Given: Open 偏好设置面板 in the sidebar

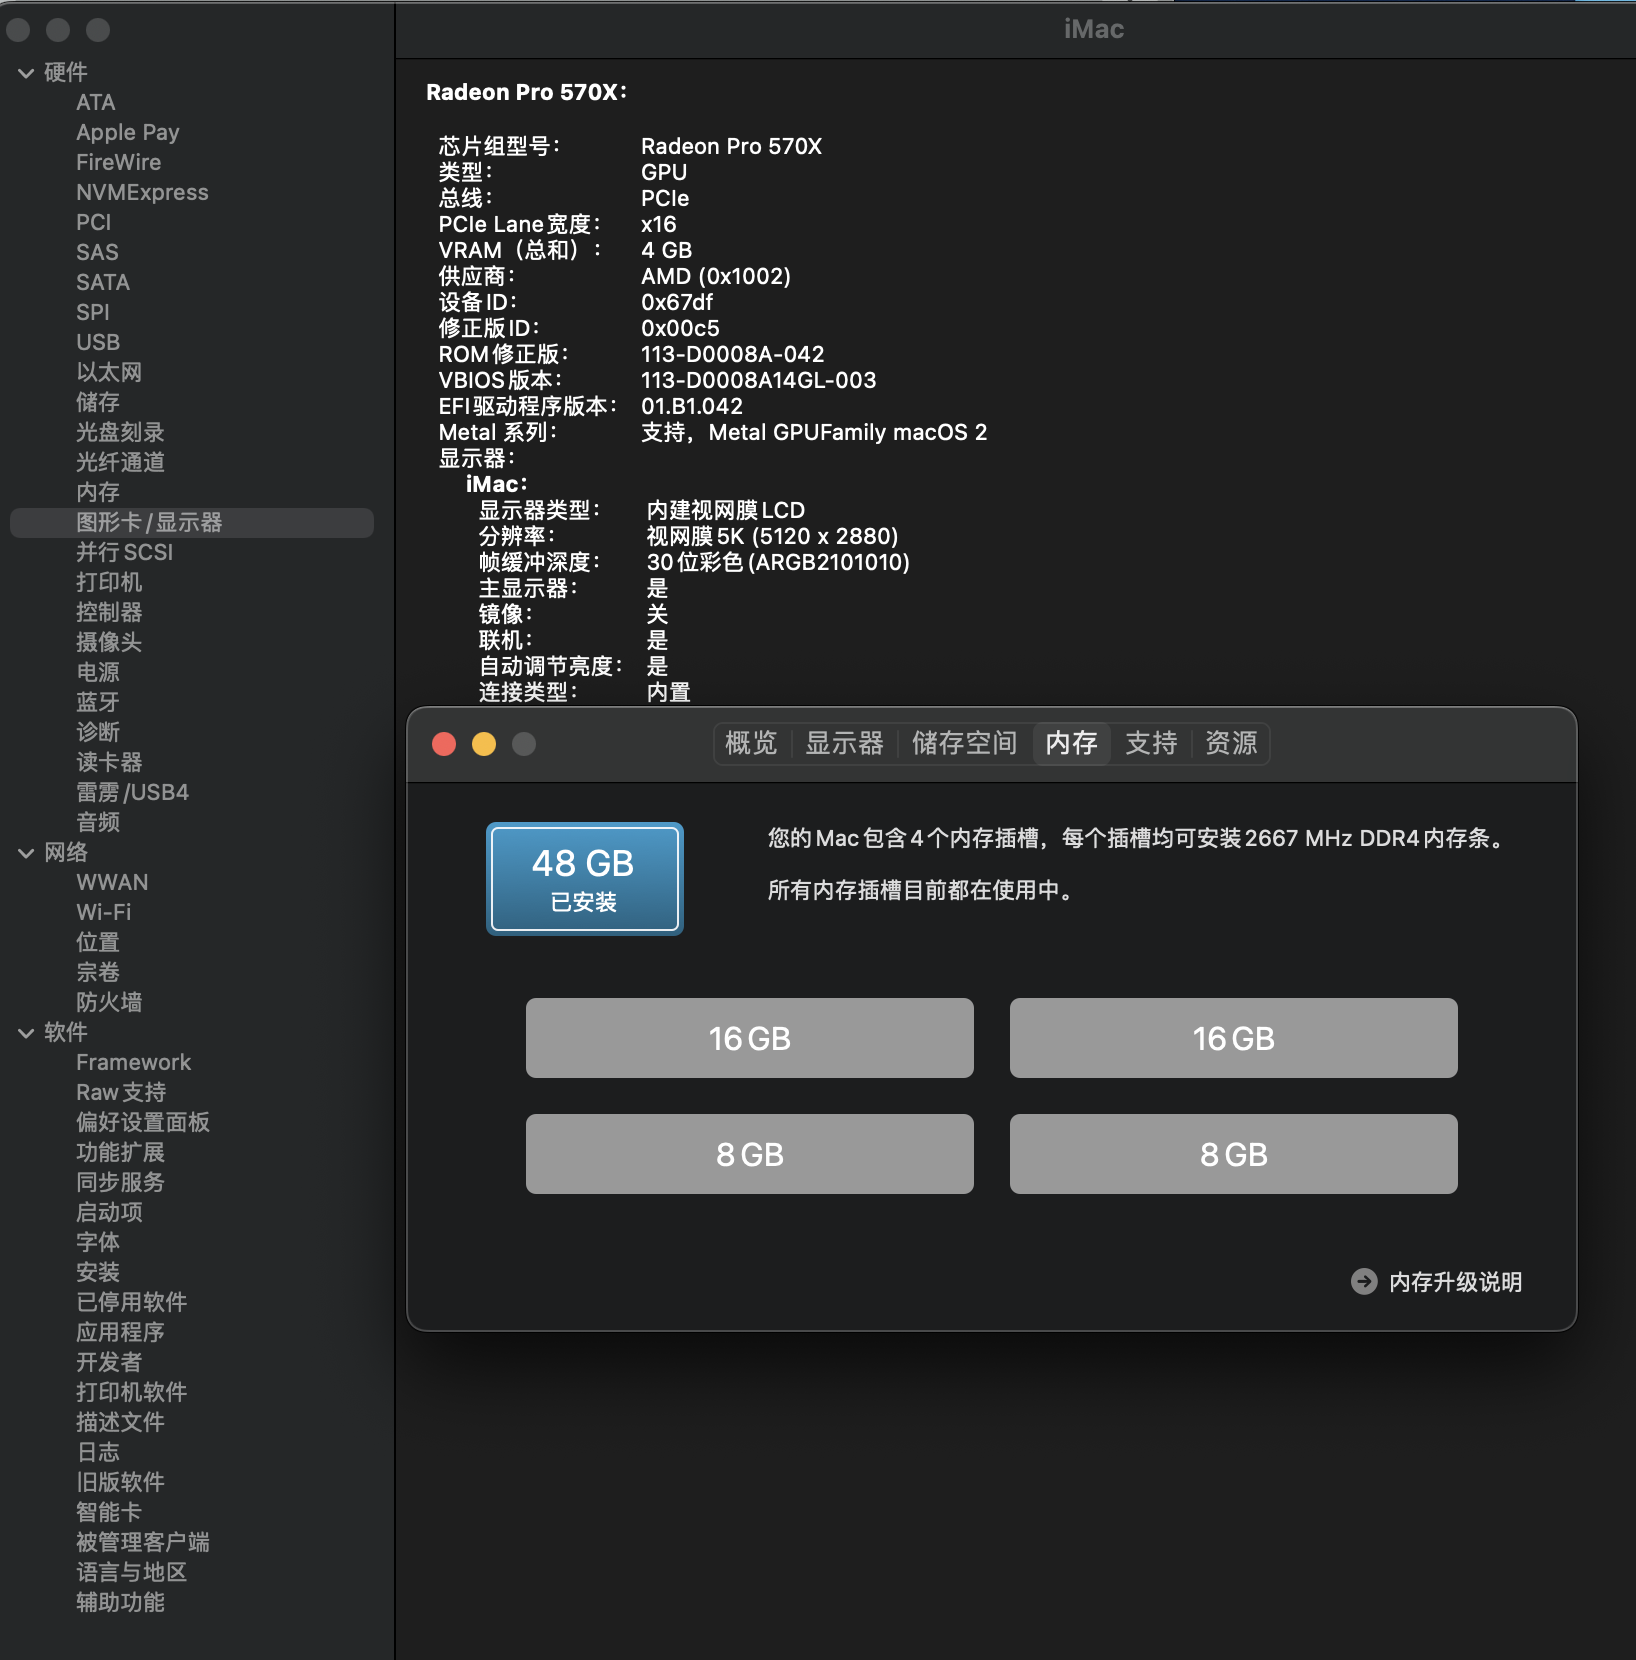Looking at the screenshot, I should point(143,1122).
